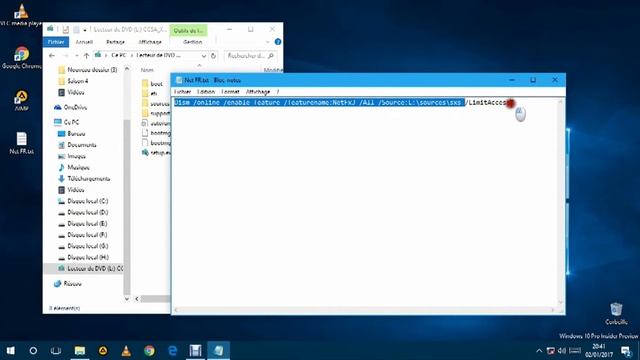Open Cortana search circle on taskbar
Image resolution: width=640 pixels, height=360 pixels.
pyautogui.click(x=33, y=350)
